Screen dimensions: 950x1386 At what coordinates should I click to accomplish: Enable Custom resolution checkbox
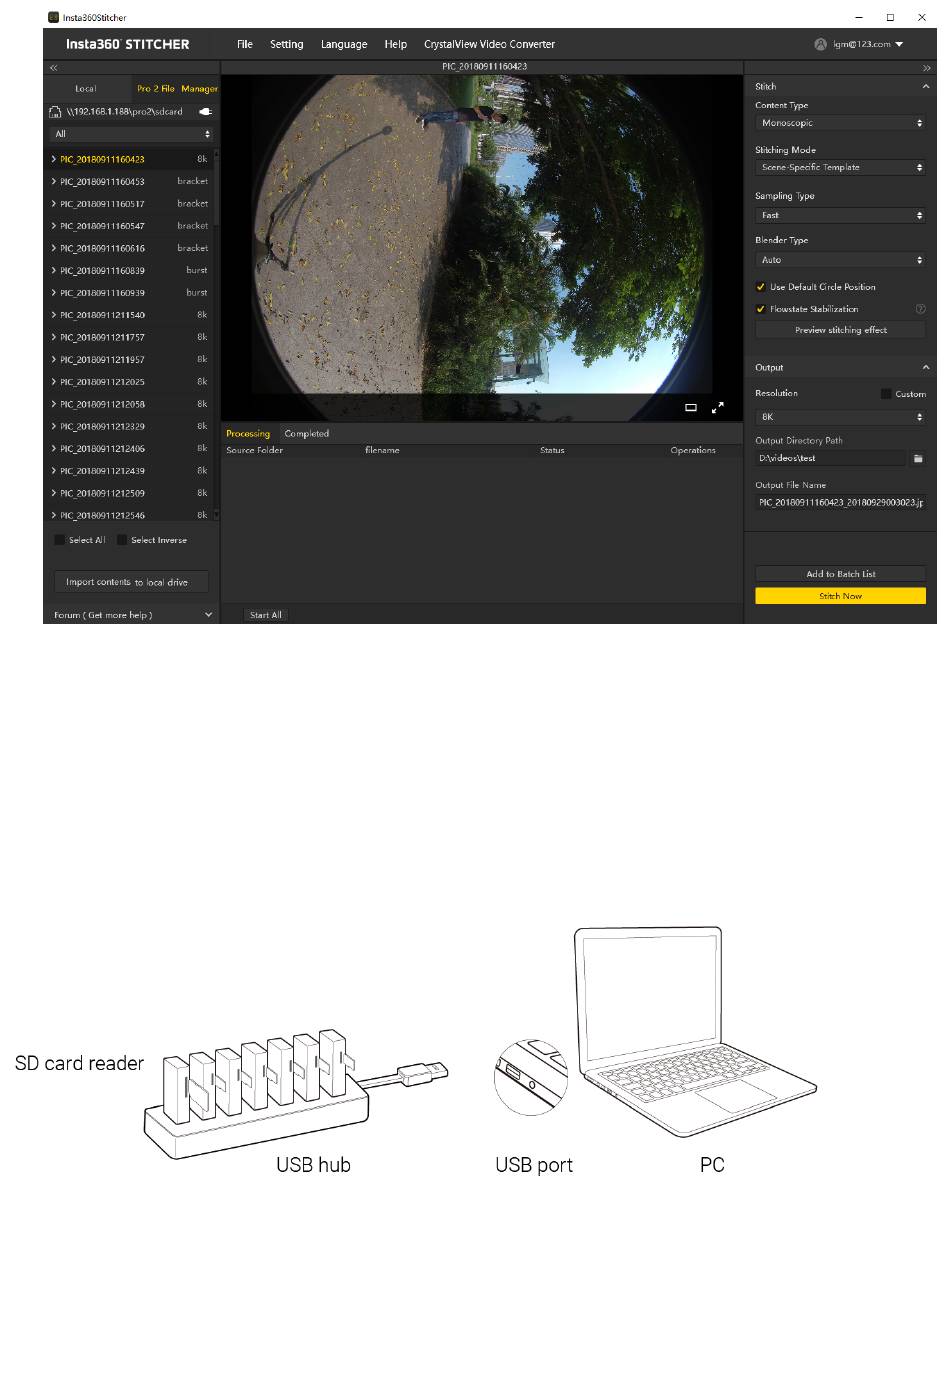coord(886,394)
